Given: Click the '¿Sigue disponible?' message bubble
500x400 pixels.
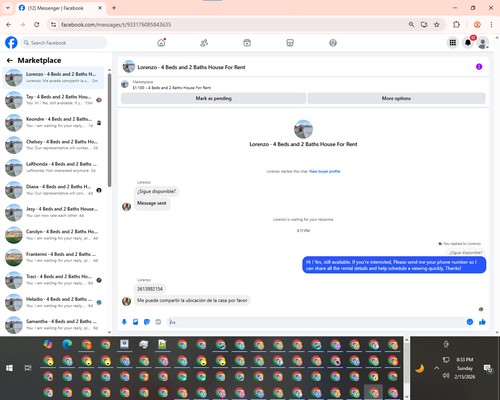Looking at the screenshot, I should click(156, 191).
